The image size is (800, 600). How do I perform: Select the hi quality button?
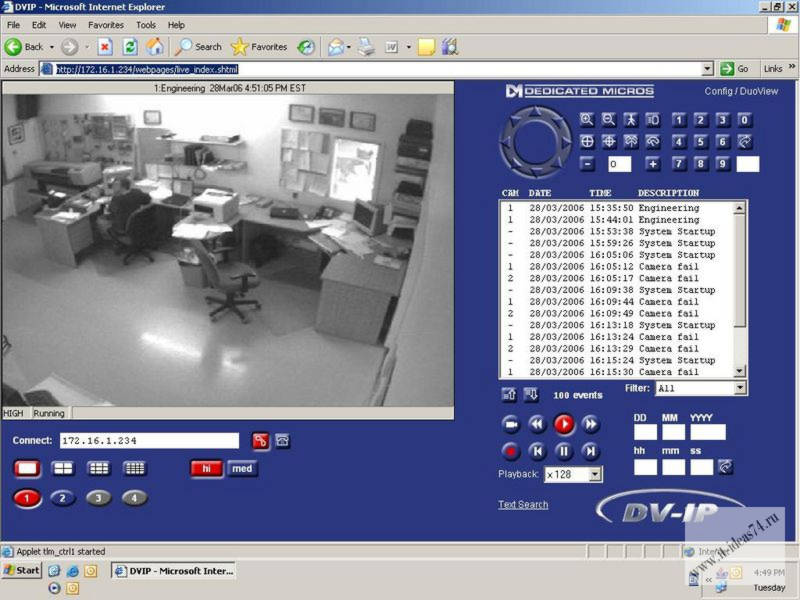tap(207, 468)
